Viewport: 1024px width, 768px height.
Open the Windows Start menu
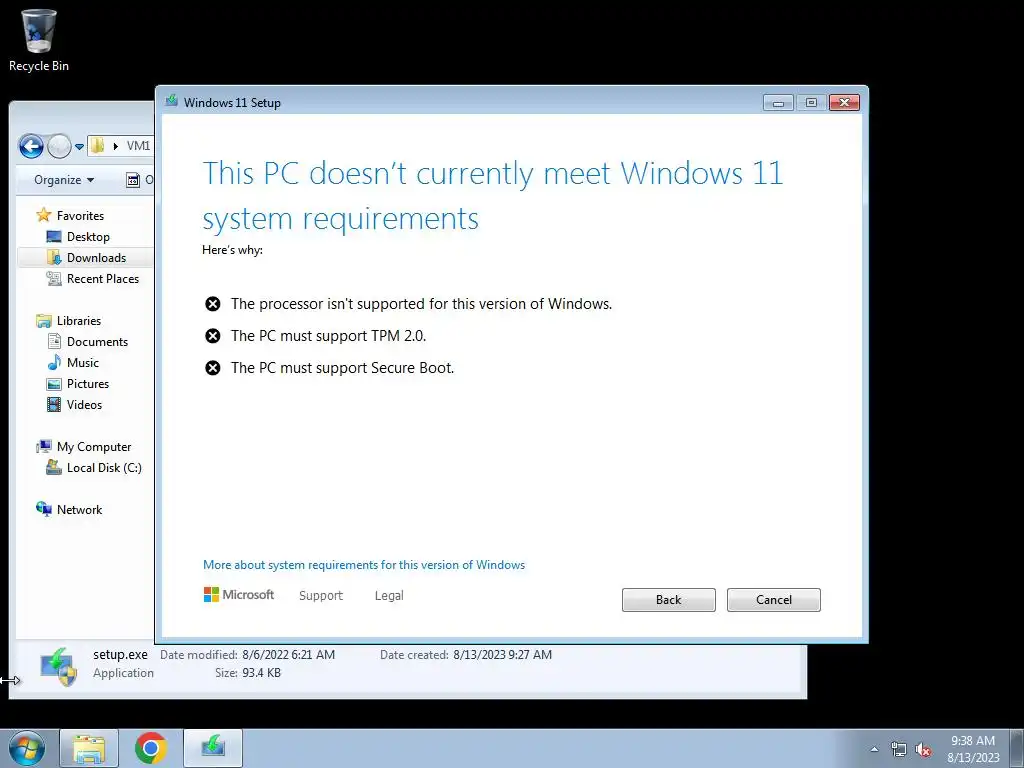pos(27,748)
